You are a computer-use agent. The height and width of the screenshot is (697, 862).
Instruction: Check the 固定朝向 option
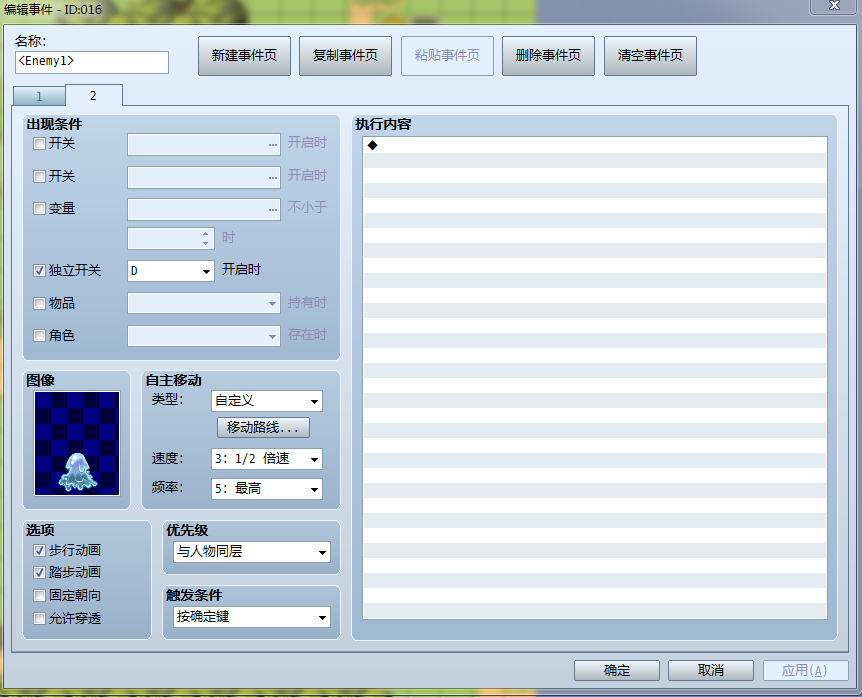39,595
